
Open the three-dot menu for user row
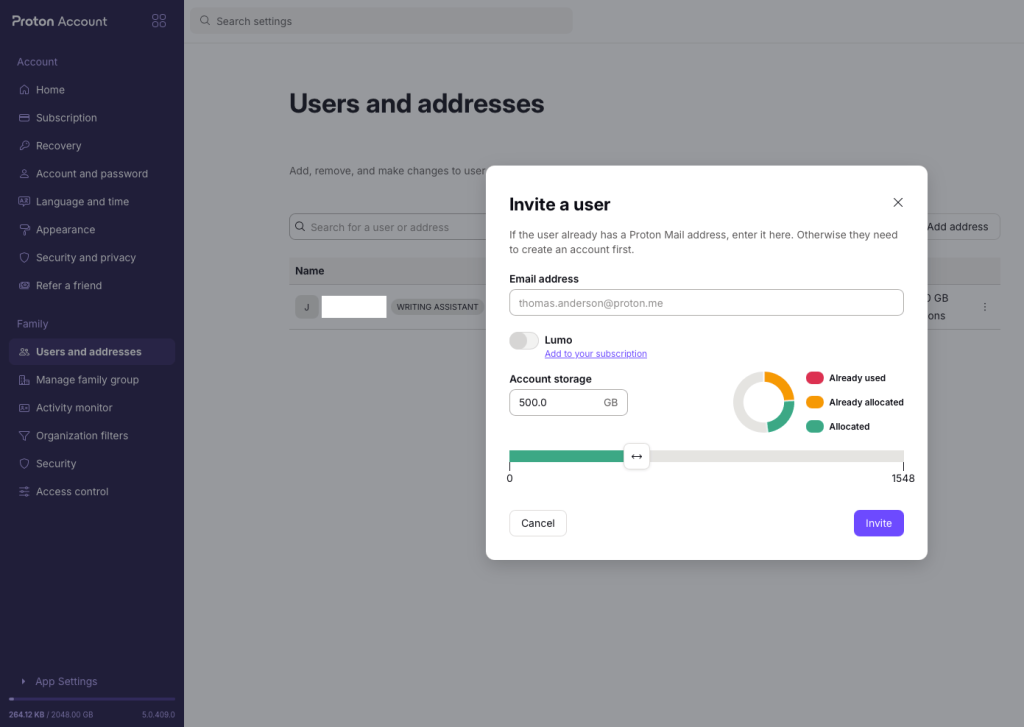(985, 307)
